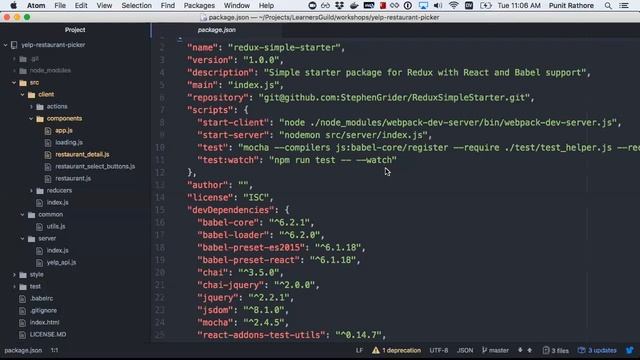Screen dimensions: 640x360
Task: Click the project repo icon
Action: coord(14,45)
